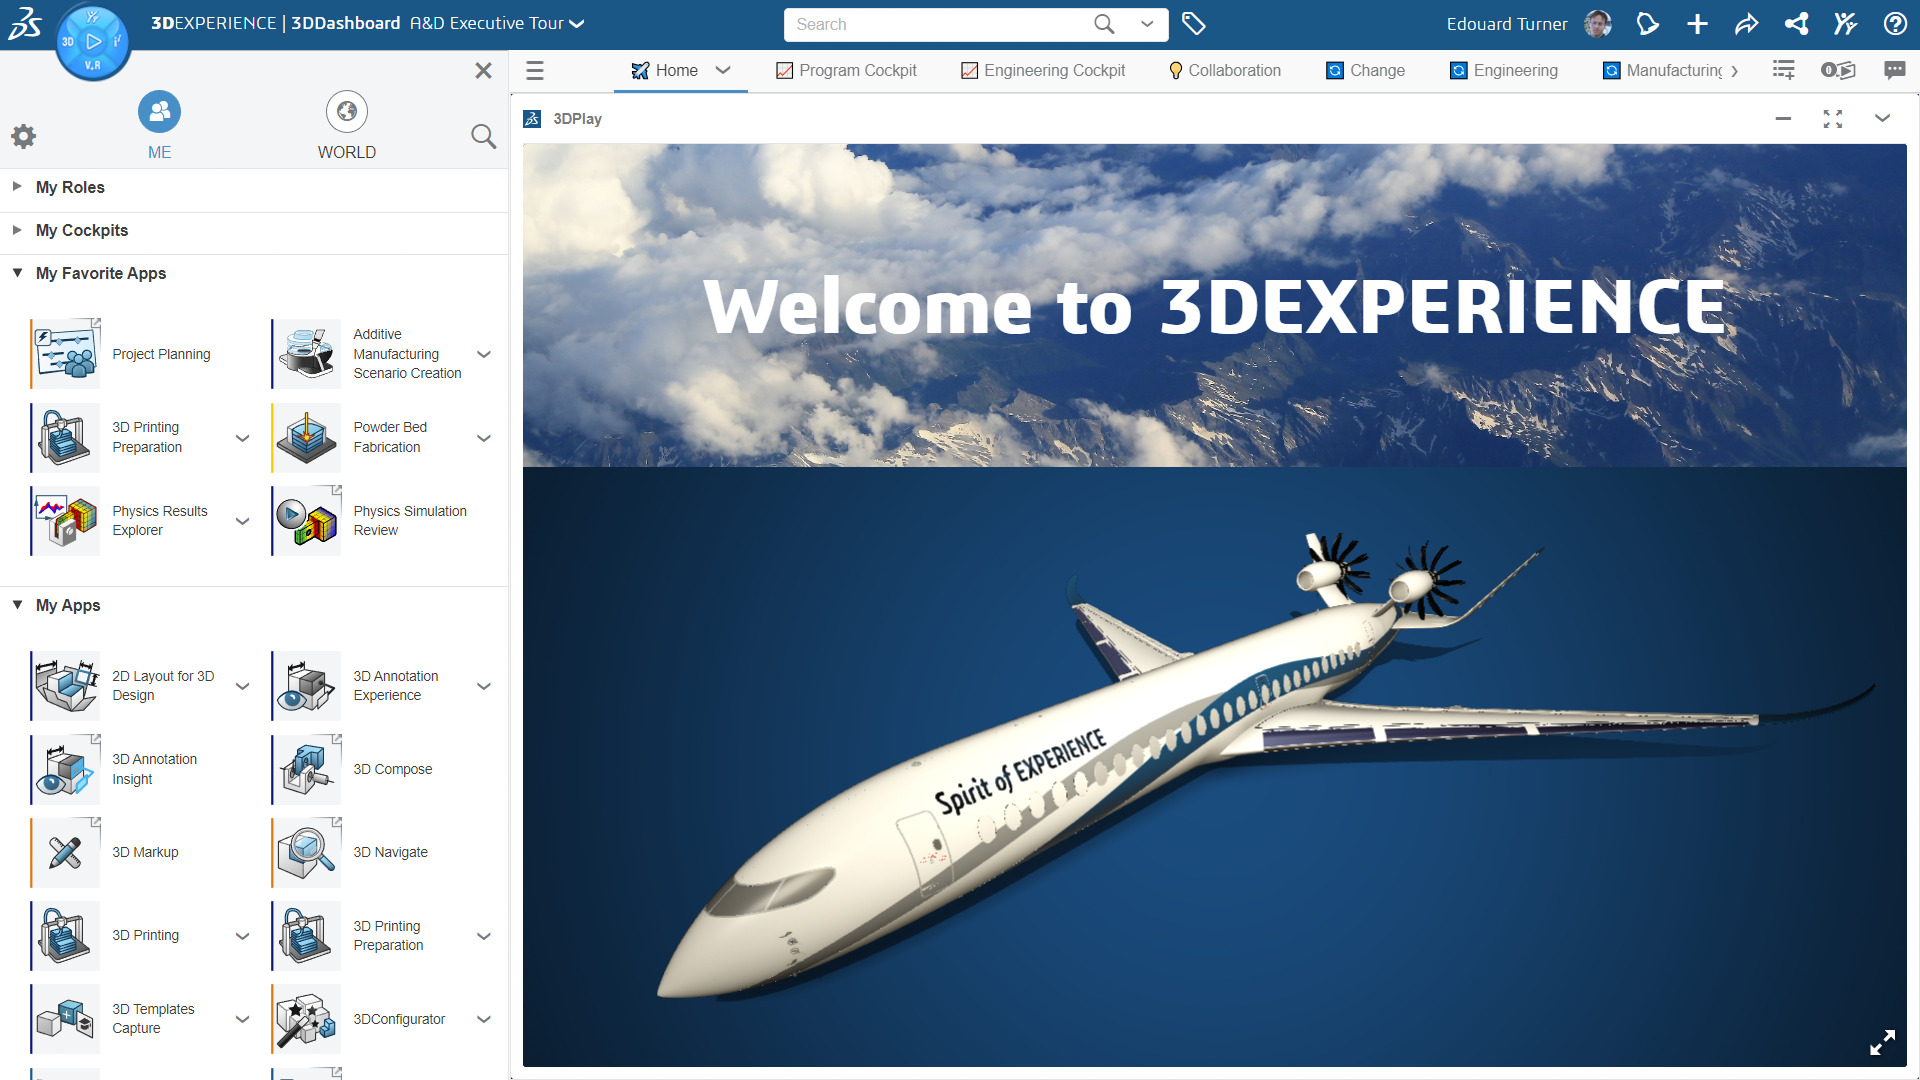1920x1080 pixels.
Task: Launch the 3D Markup app
Action: click(64, 852)
